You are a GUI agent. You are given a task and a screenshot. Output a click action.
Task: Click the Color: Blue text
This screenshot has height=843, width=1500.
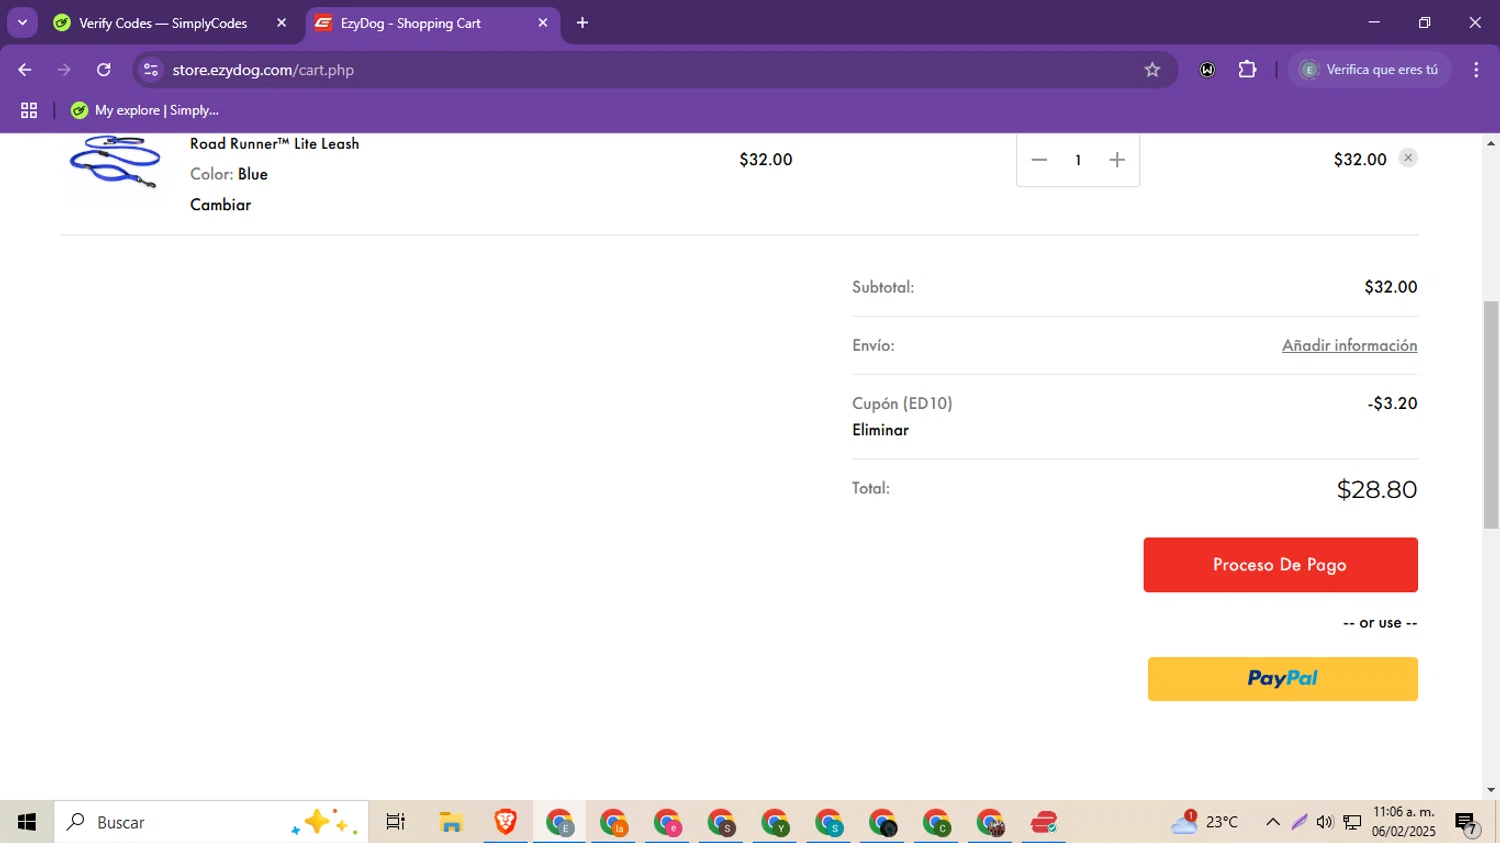click(x=229, y=174)
